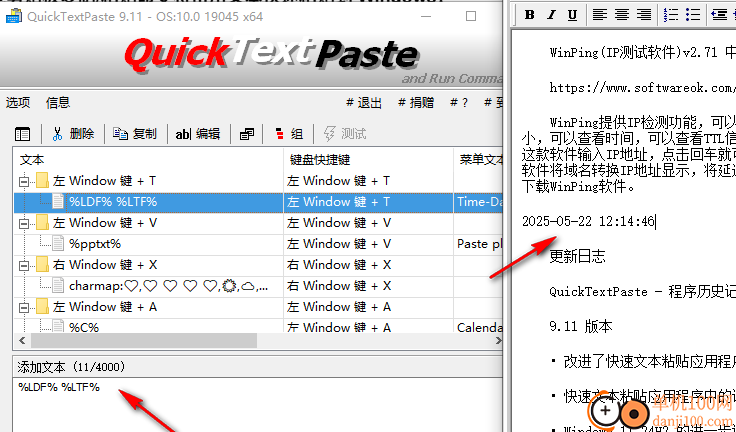Click the horizontal scrollbar thumb of the list
Image resolution: width=736 pixels, height=432 pixels.
143,340
